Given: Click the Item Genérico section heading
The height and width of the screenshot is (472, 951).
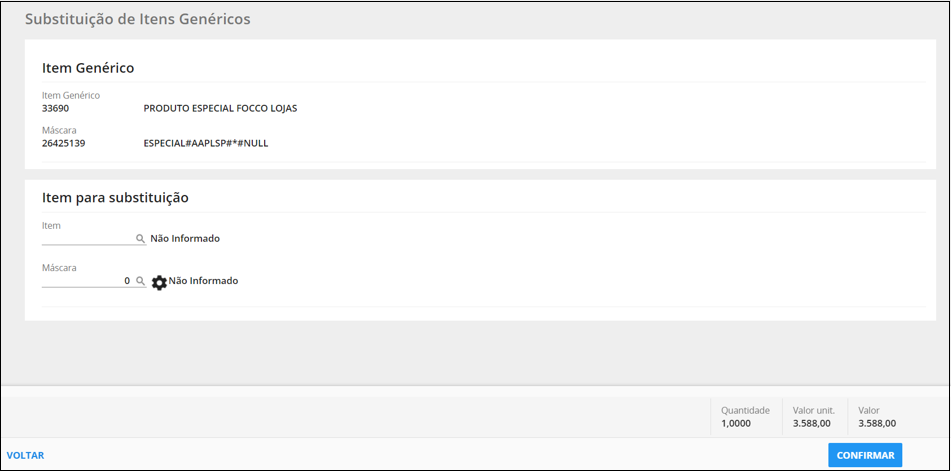Looking at the screenshot, I should [88, 68].
